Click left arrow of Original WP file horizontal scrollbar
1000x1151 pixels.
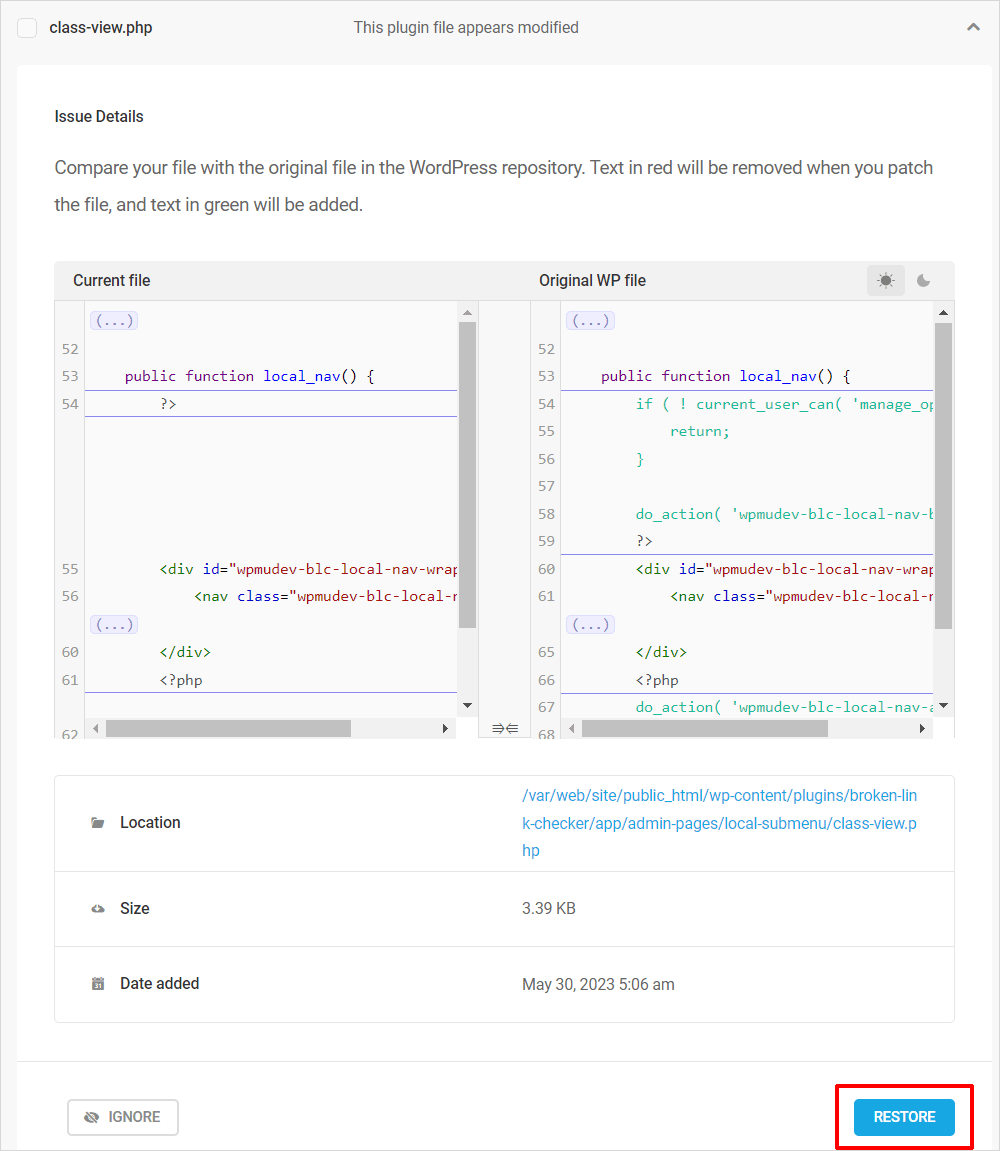tap(572, 729)
